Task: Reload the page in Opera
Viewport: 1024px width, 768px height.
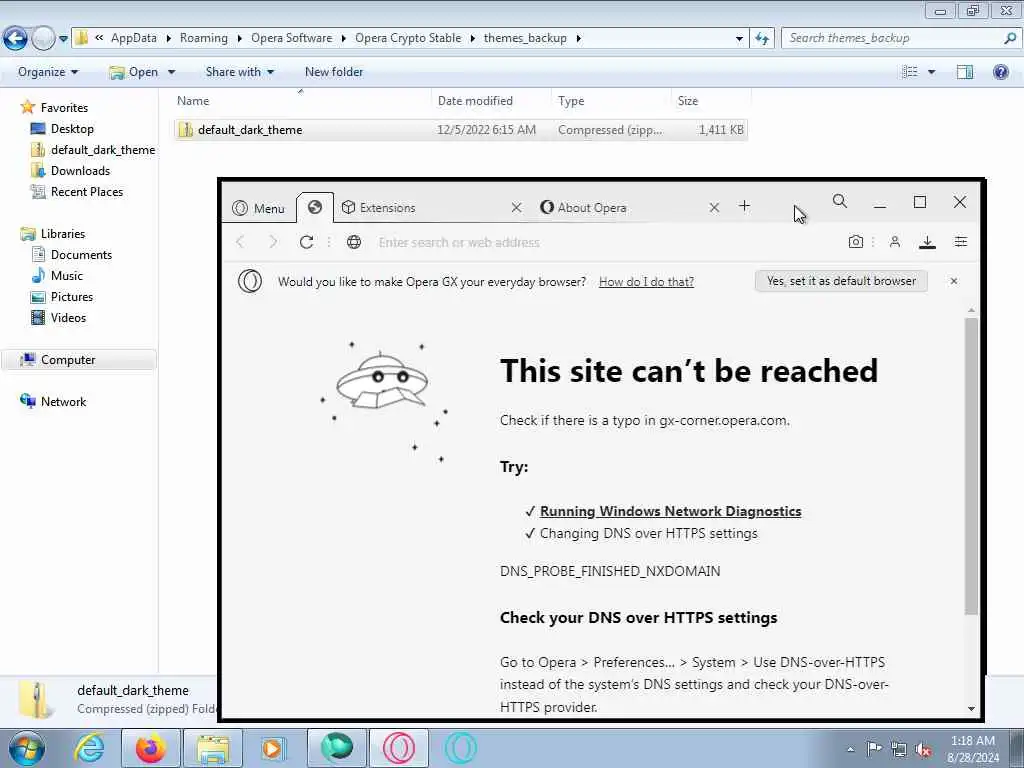Action: tap(306, 242)
